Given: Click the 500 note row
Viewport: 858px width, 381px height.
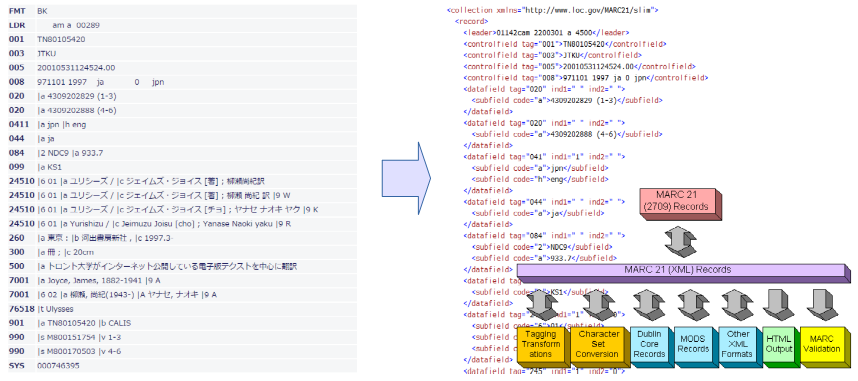Looking at the screenshot, I should pyautogui.click(x=182, y=267).
